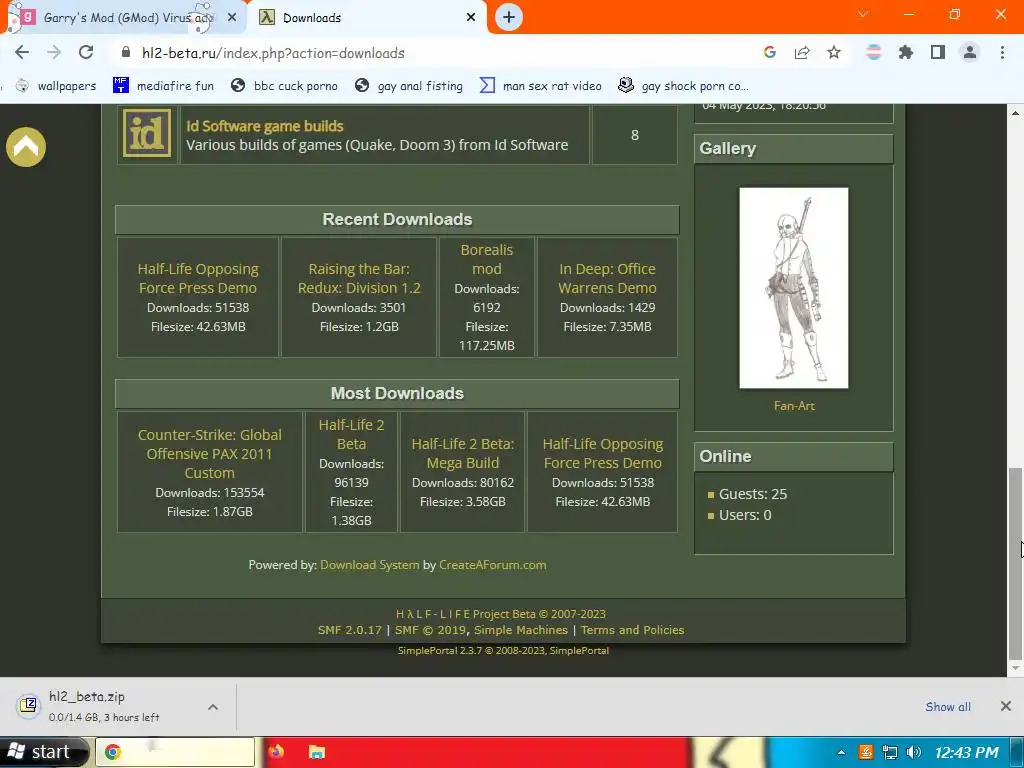Viewport: 1024px width, 768px height.
Task: Open the Borealis mod download
Action: 487,259
